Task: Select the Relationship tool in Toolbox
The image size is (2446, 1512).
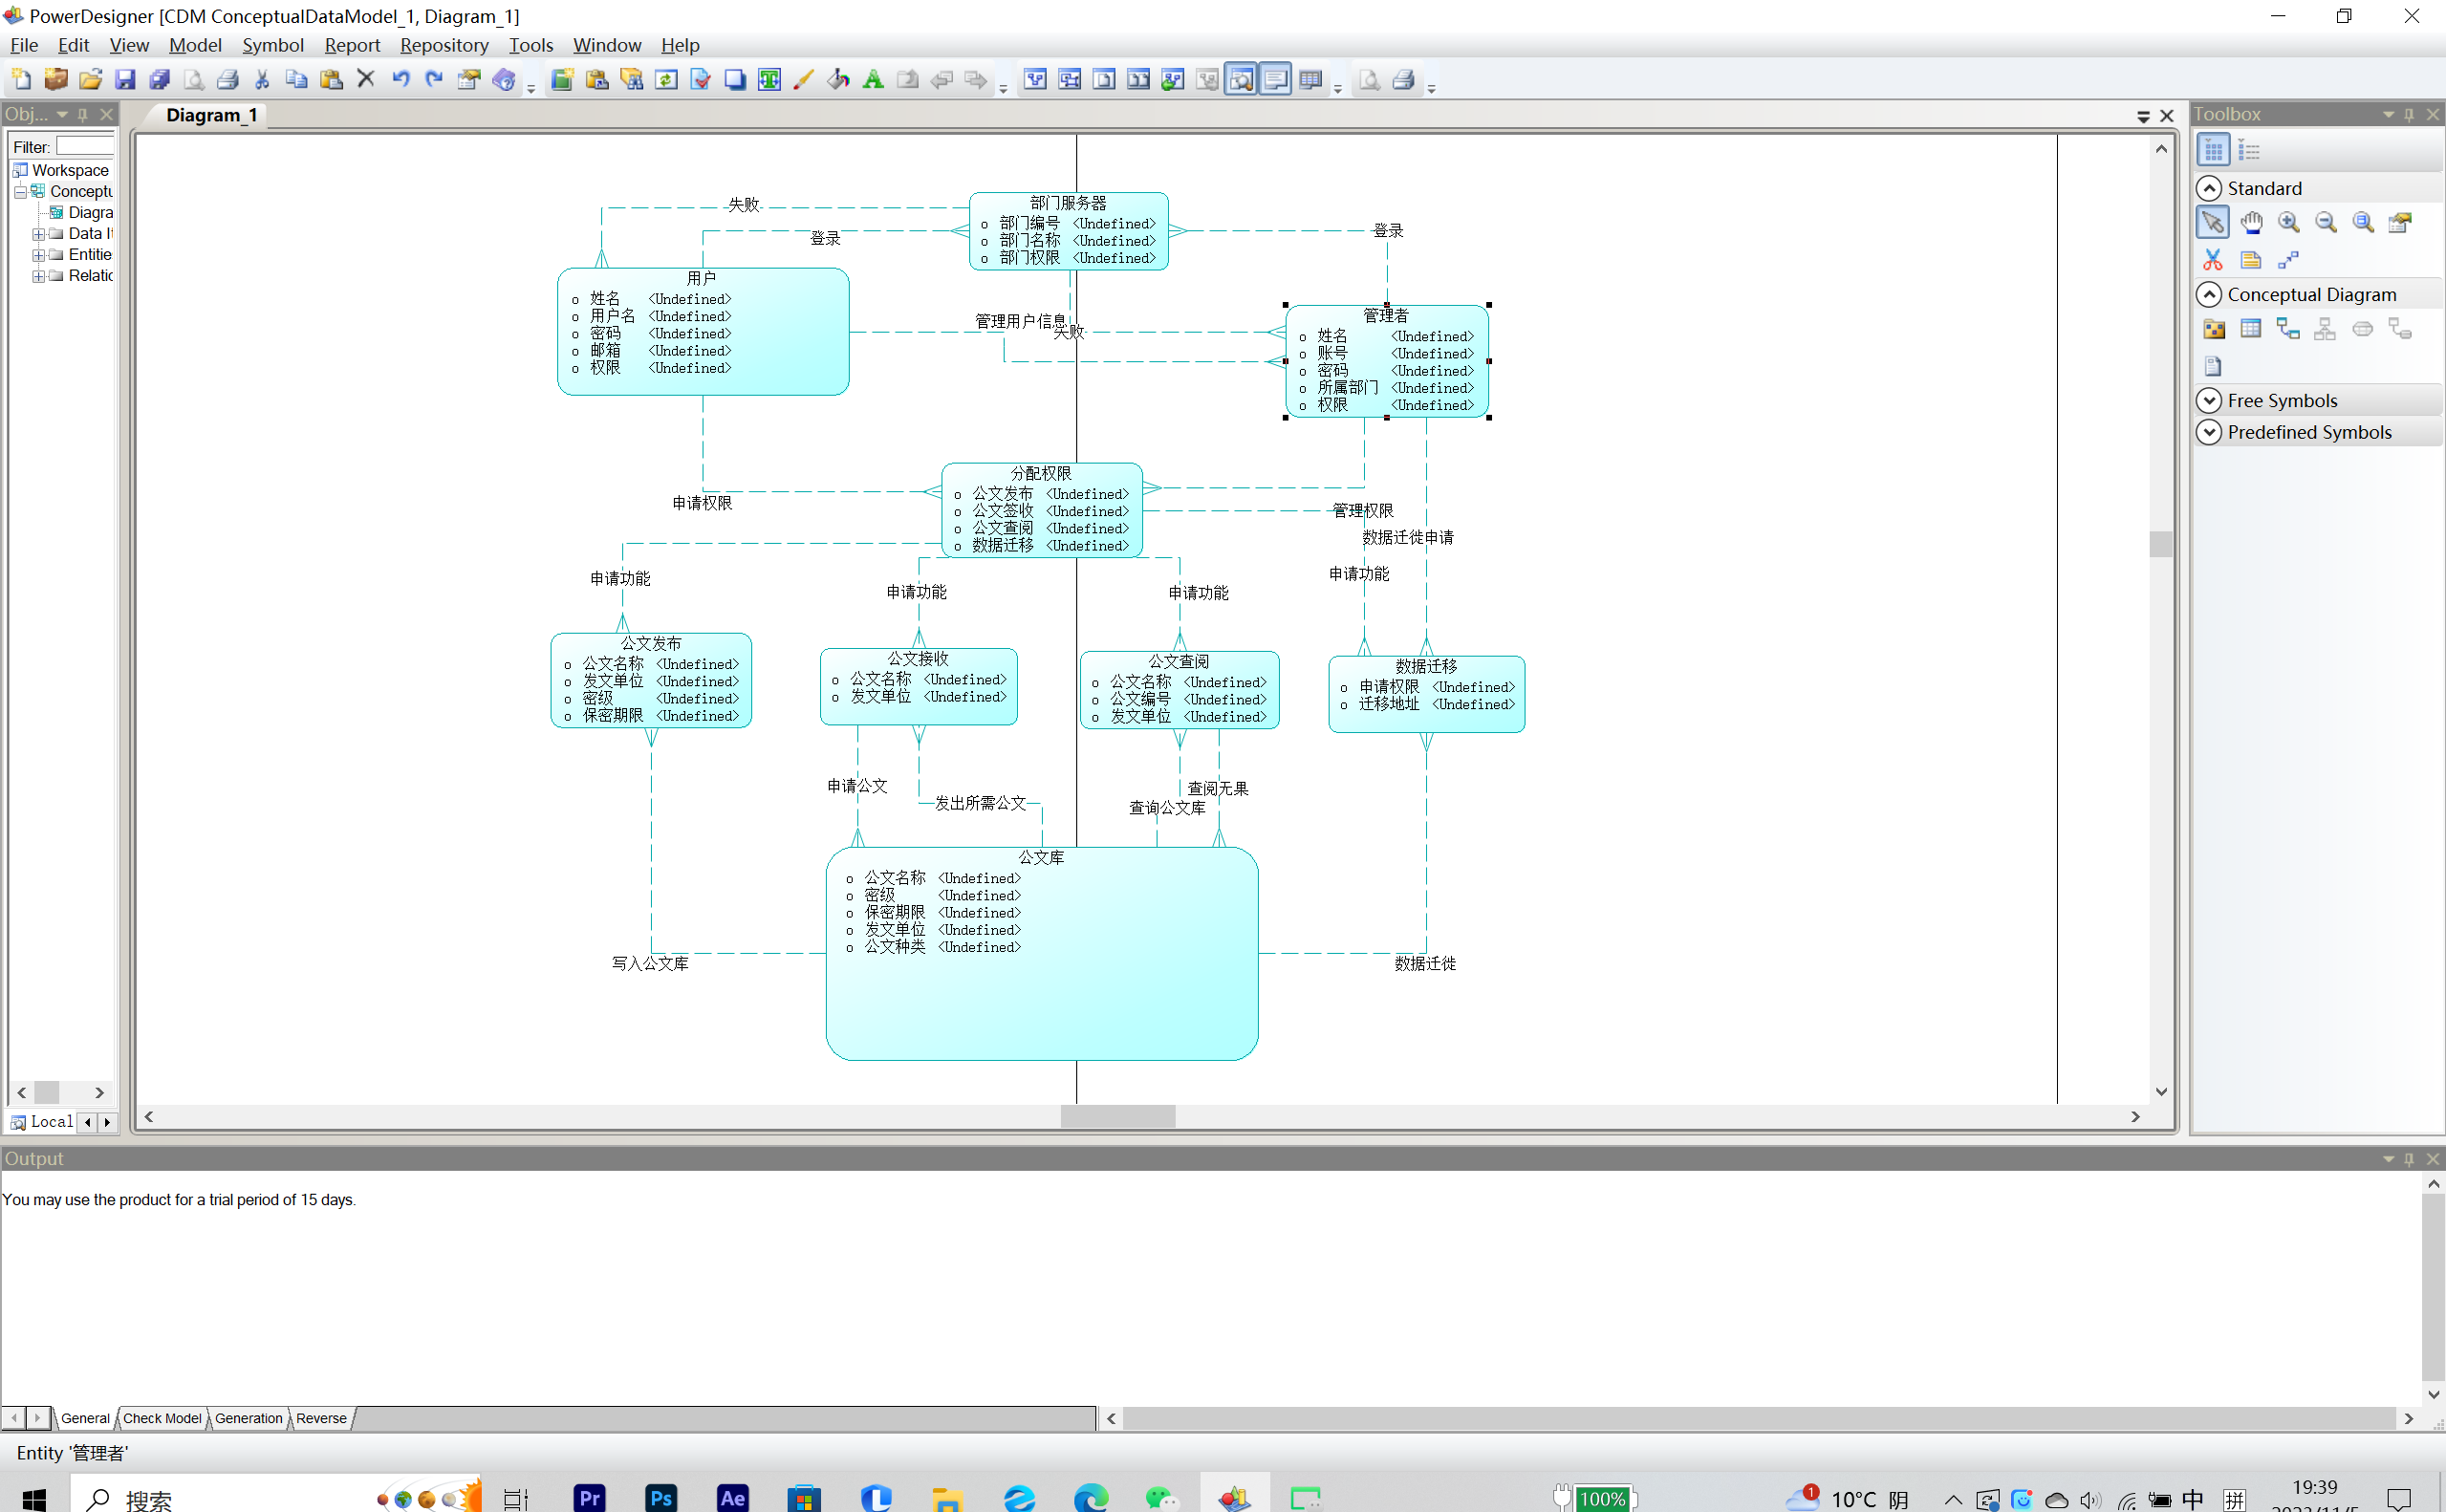Action: pos(2287,329)
